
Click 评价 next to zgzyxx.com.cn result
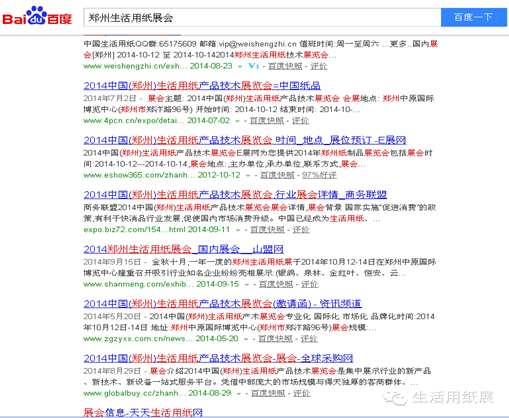309,339
